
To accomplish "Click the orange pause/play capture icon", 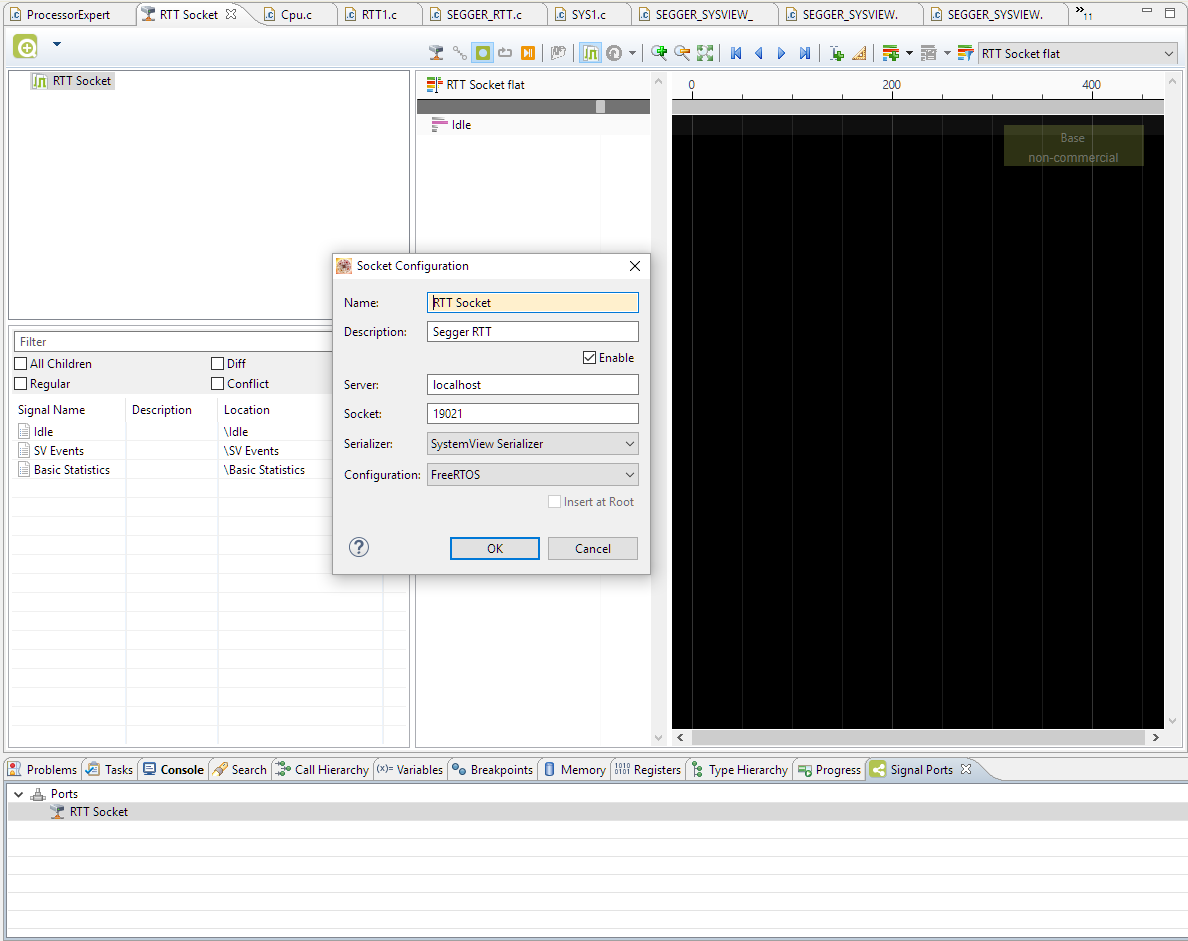I will click(528, 52).
